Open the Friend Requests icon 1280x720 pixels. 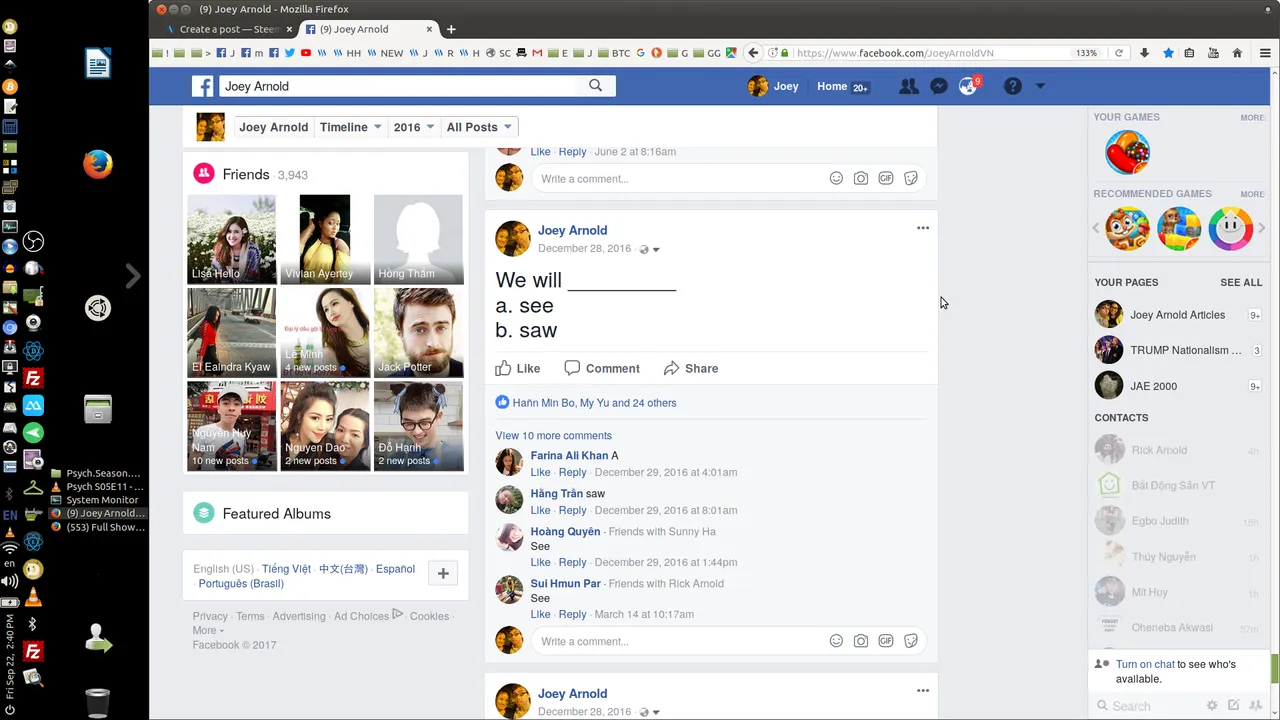click(908, 87)
